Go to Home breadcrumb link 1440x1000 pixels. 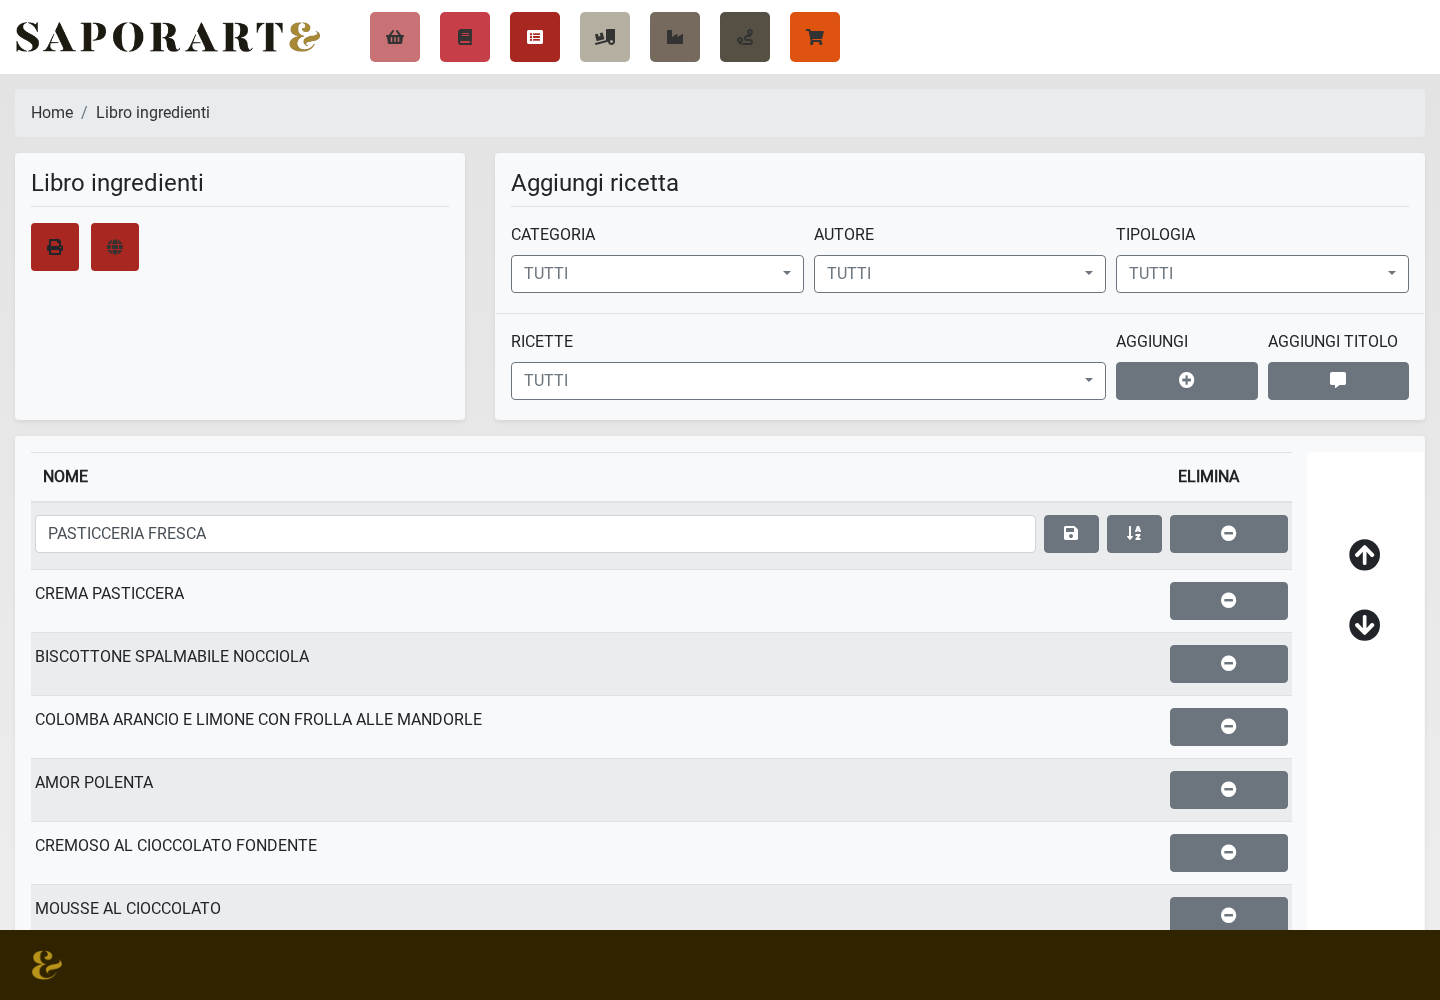(x=52, y=113)
